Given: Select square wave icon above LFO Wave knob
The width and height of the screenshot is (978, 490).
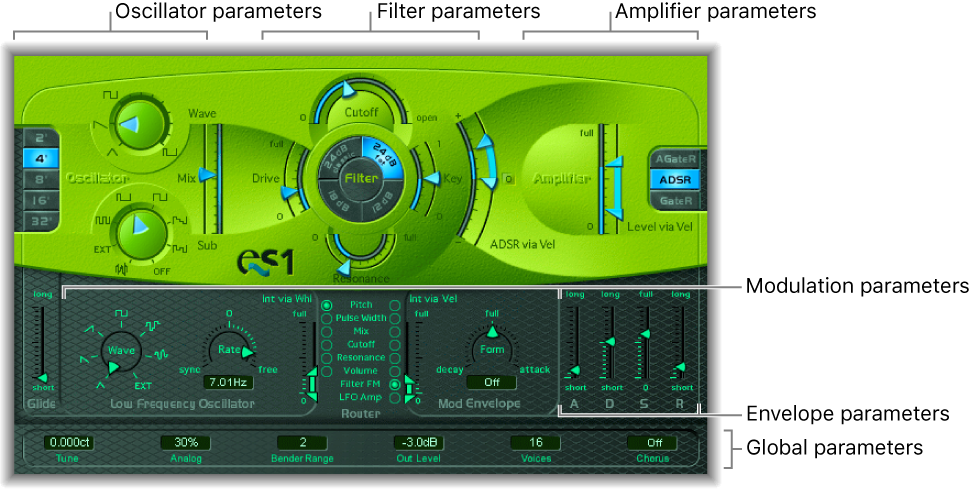Looking at the screenshot, I should pyautogui.click(x=121, y=312).
